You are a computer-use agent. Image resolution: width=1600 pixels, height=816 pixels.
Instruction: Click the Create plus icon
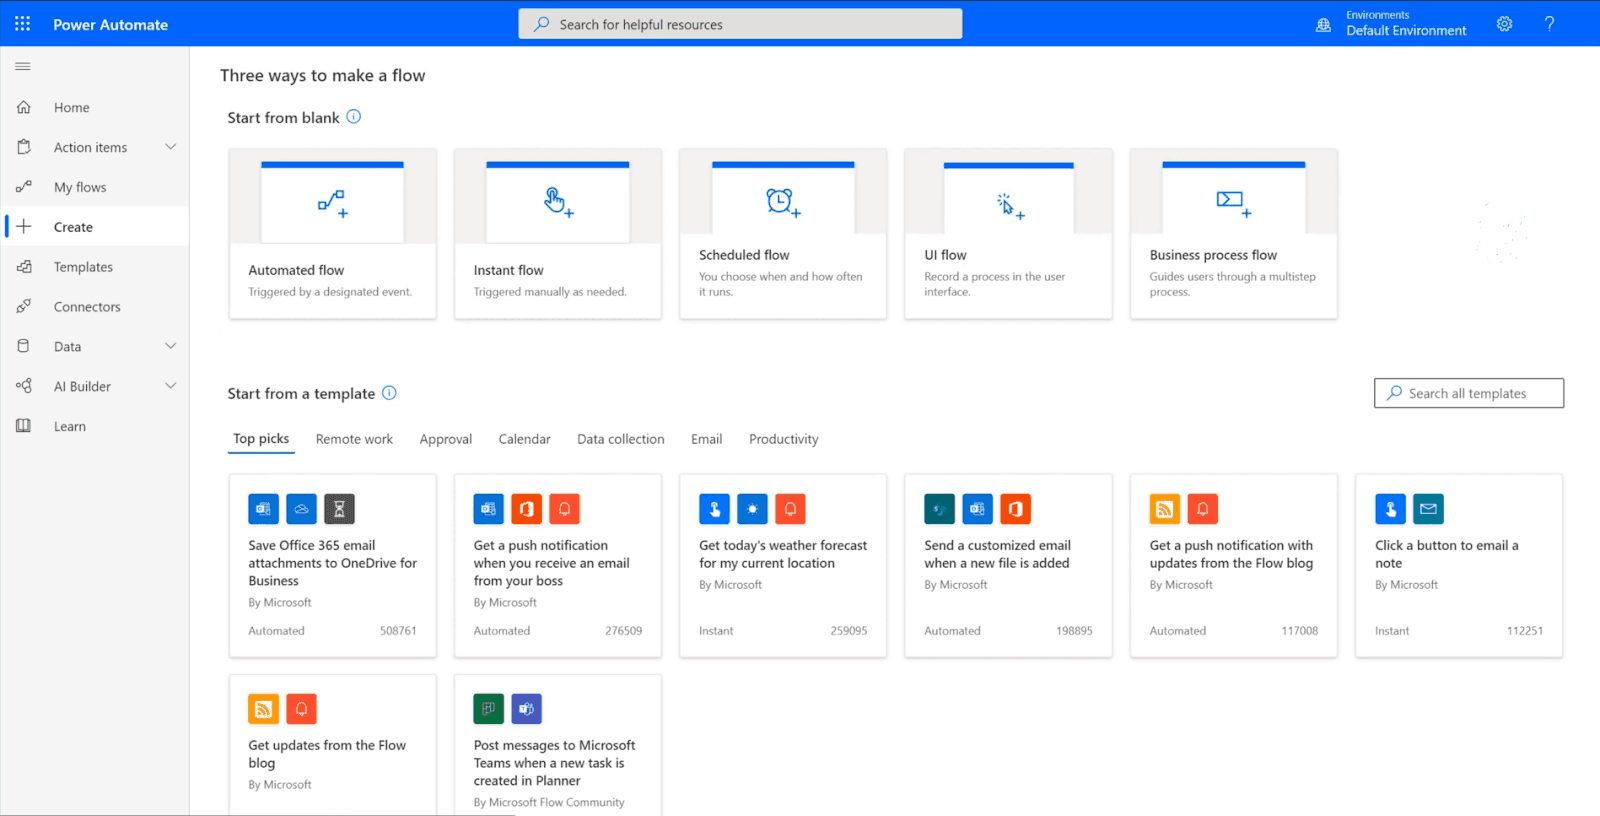pyautogui.click(x=24, y=227)
